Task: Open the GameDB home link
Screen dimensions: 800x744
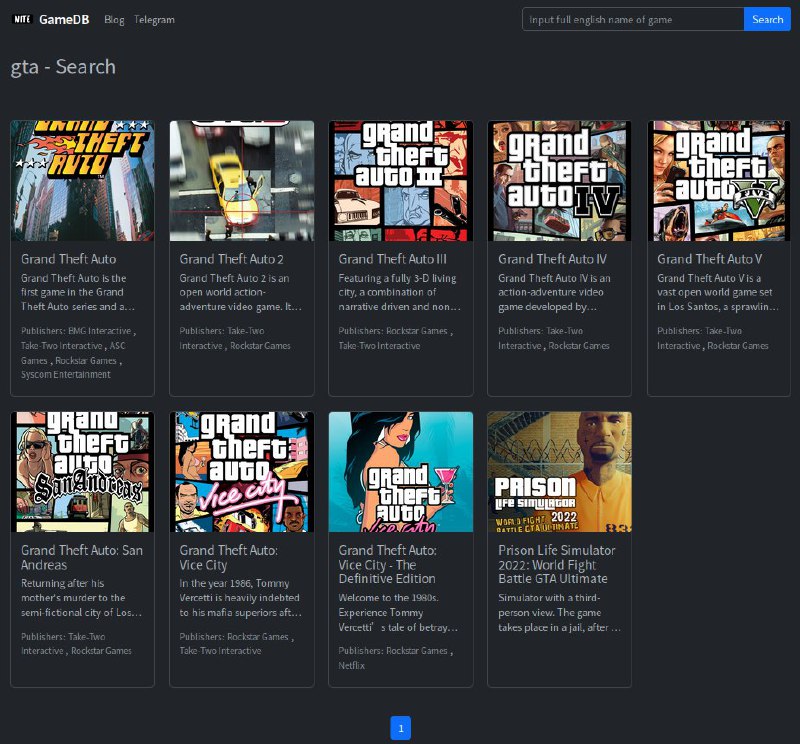Action: pos(64,19)
